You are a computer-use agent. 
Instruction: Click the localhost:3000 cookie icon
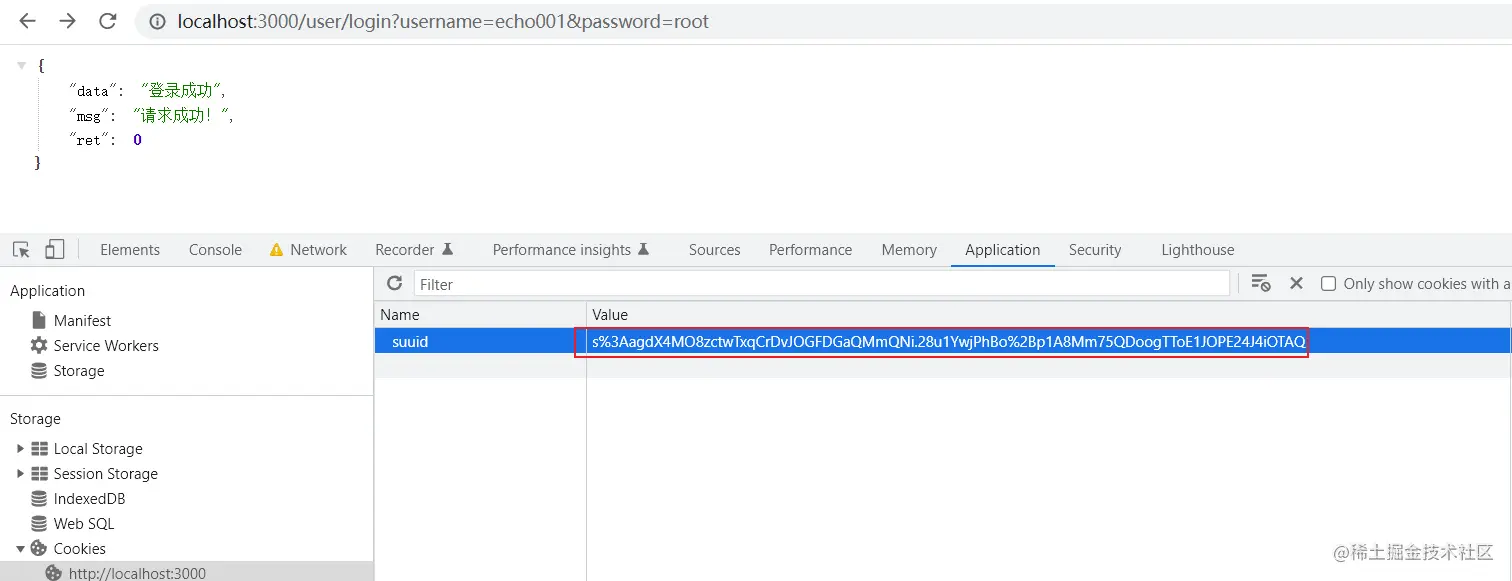click(53, 573)
